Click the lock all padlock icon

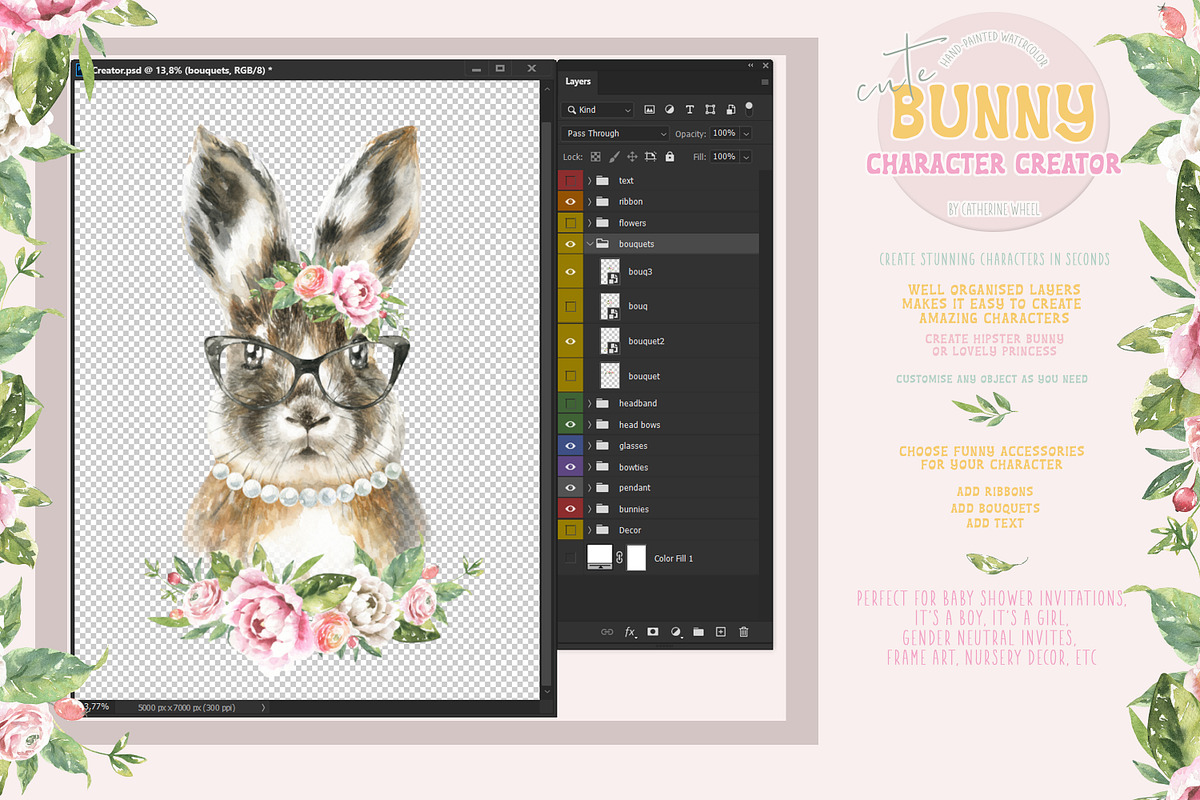pos(669,157)
